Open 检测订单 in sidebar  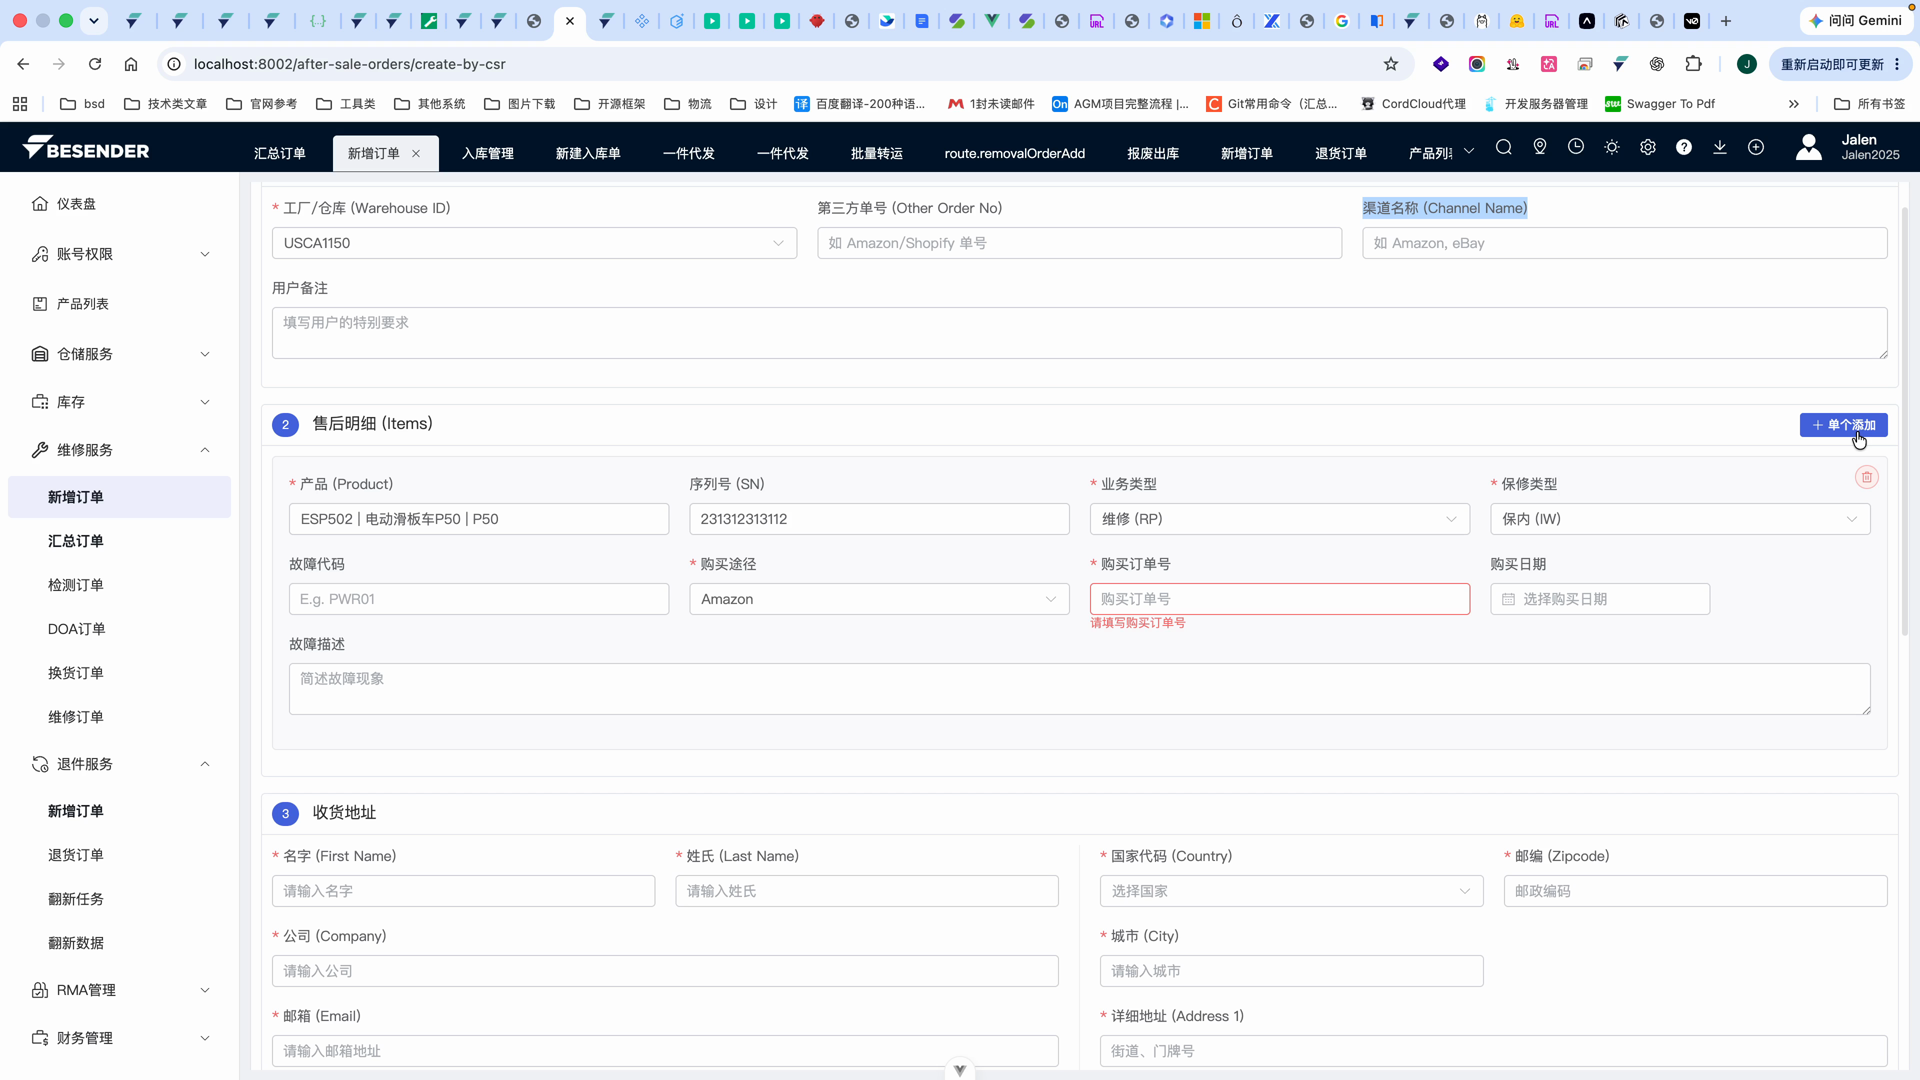[x=119, y=585]
